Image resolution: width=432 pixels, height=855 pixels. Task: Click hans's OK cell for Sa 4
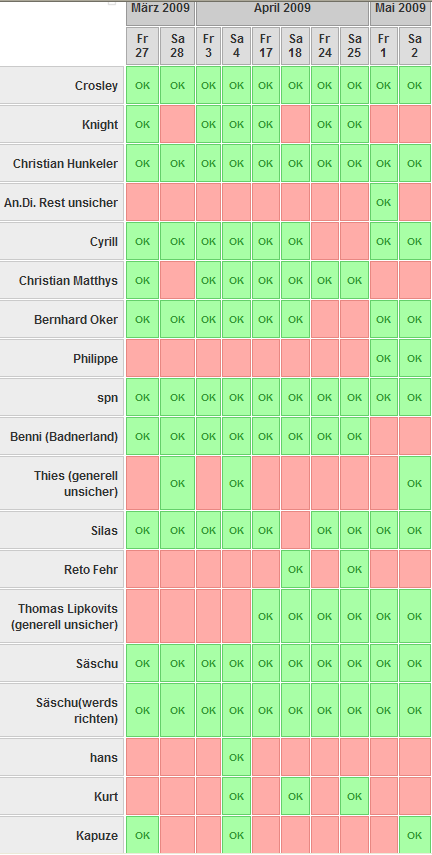236,757
